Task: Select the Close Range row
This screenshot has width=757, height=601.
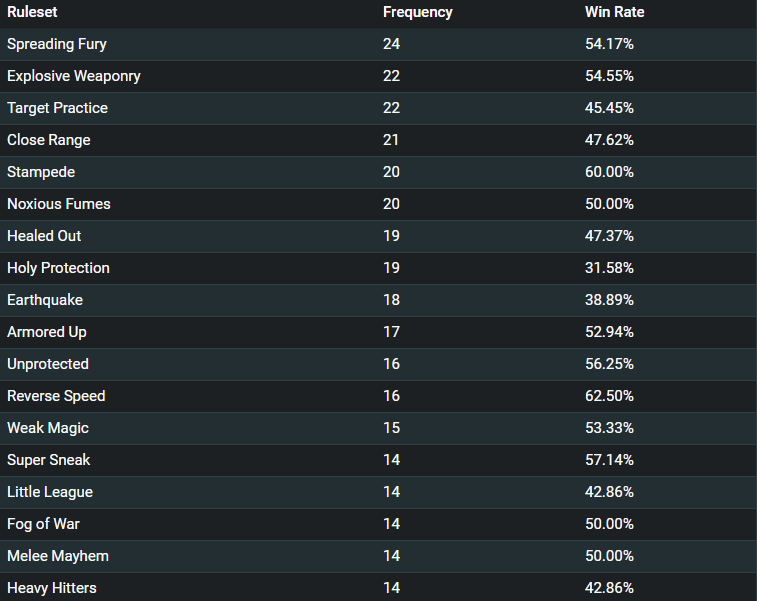Action: (378, 140)
